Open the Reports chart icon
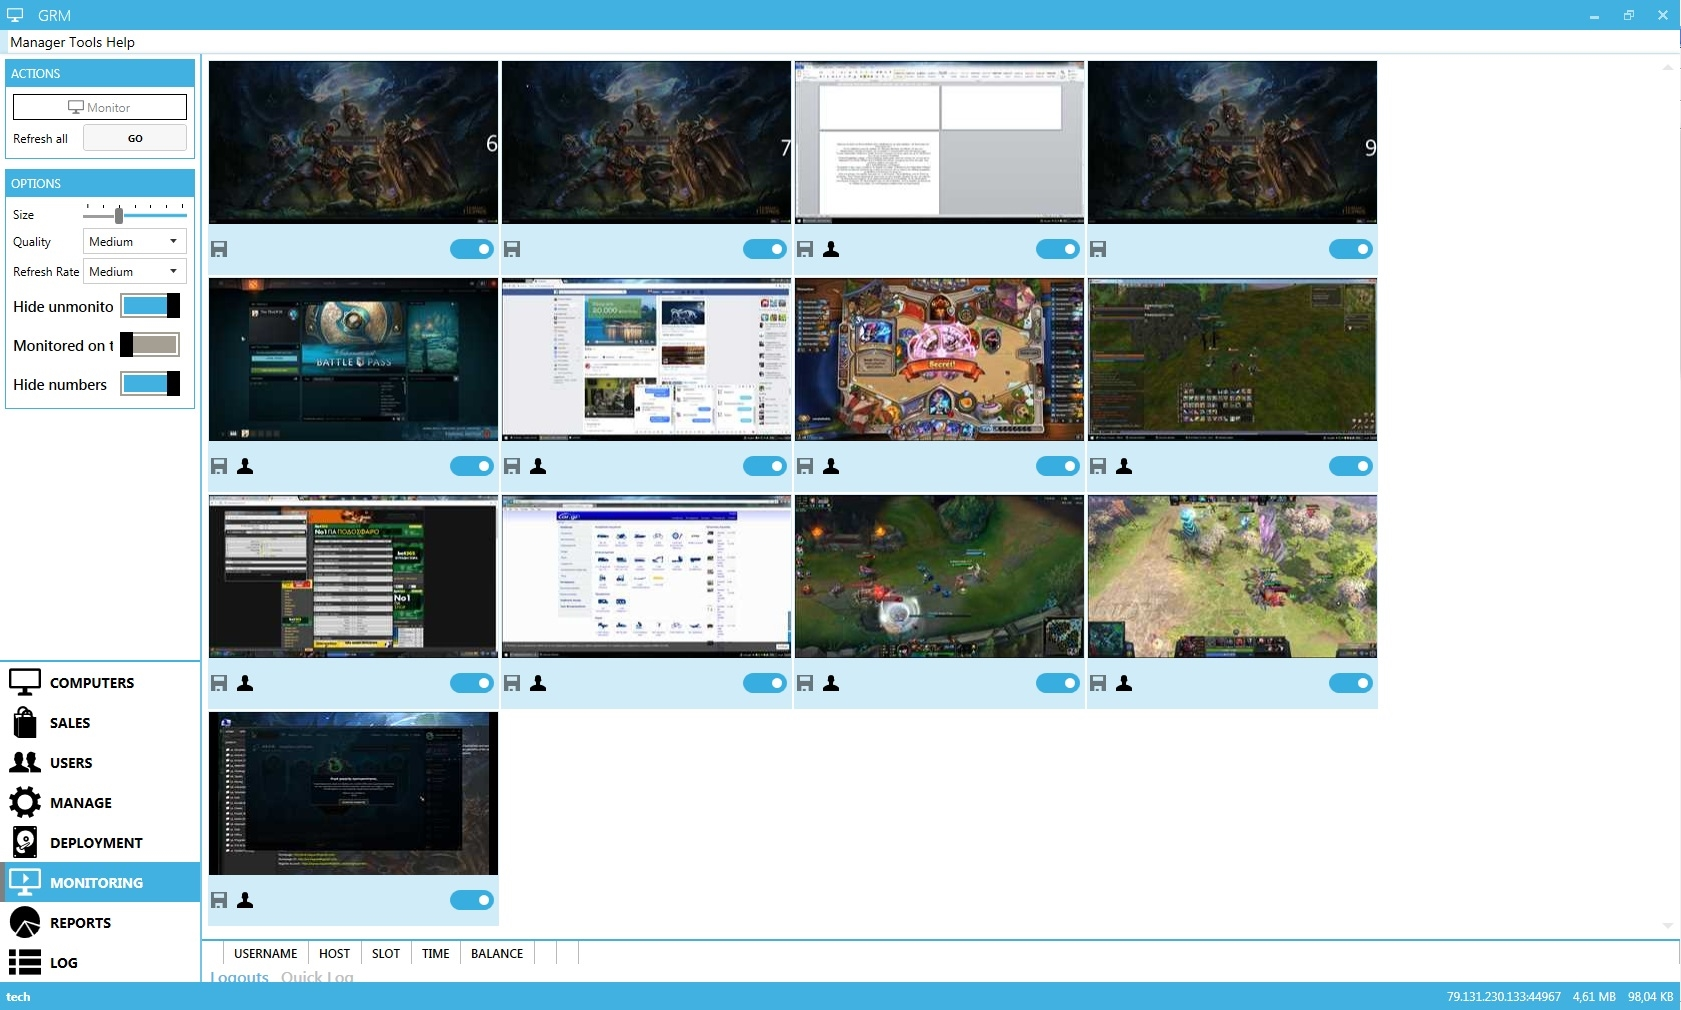 tap(25, 922)
